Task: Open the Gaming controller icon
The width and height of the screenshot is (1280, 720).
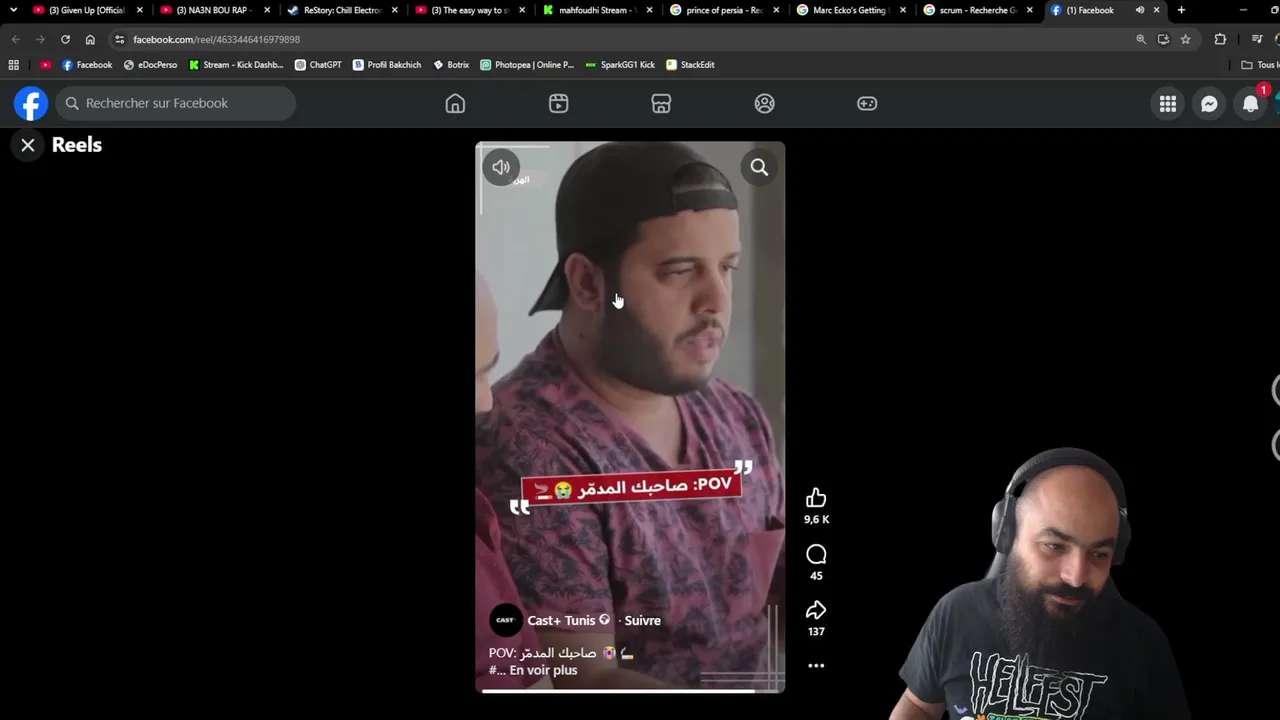Action: pyautogui.click(x=867, y=103)
